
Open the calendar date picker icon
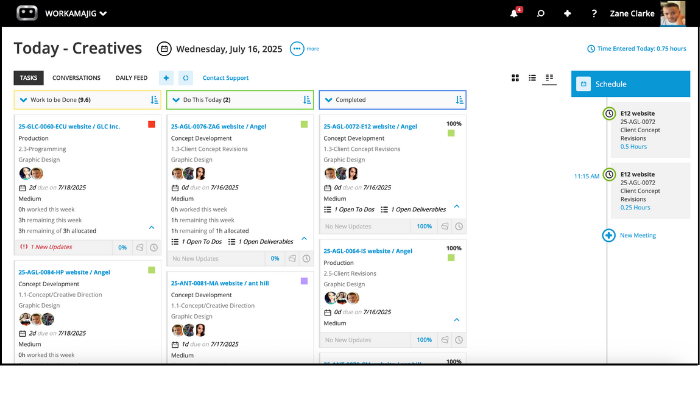click(164, 49)
